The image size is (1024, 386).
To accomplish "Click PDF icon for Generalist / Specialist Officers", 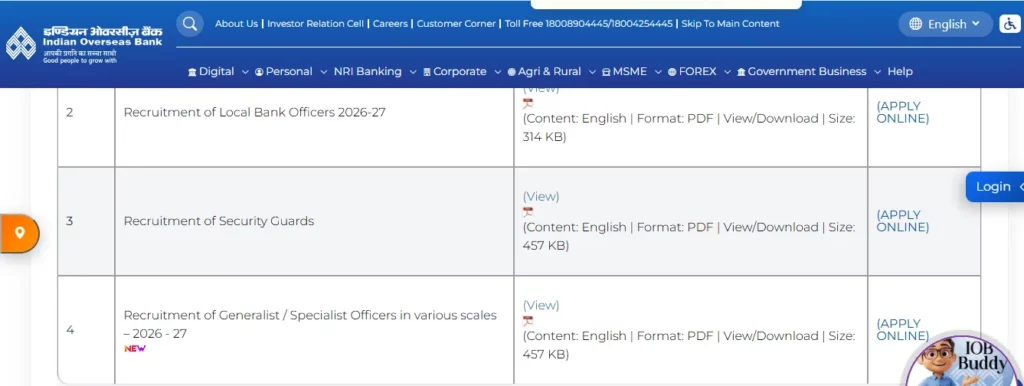I will 528,321.
